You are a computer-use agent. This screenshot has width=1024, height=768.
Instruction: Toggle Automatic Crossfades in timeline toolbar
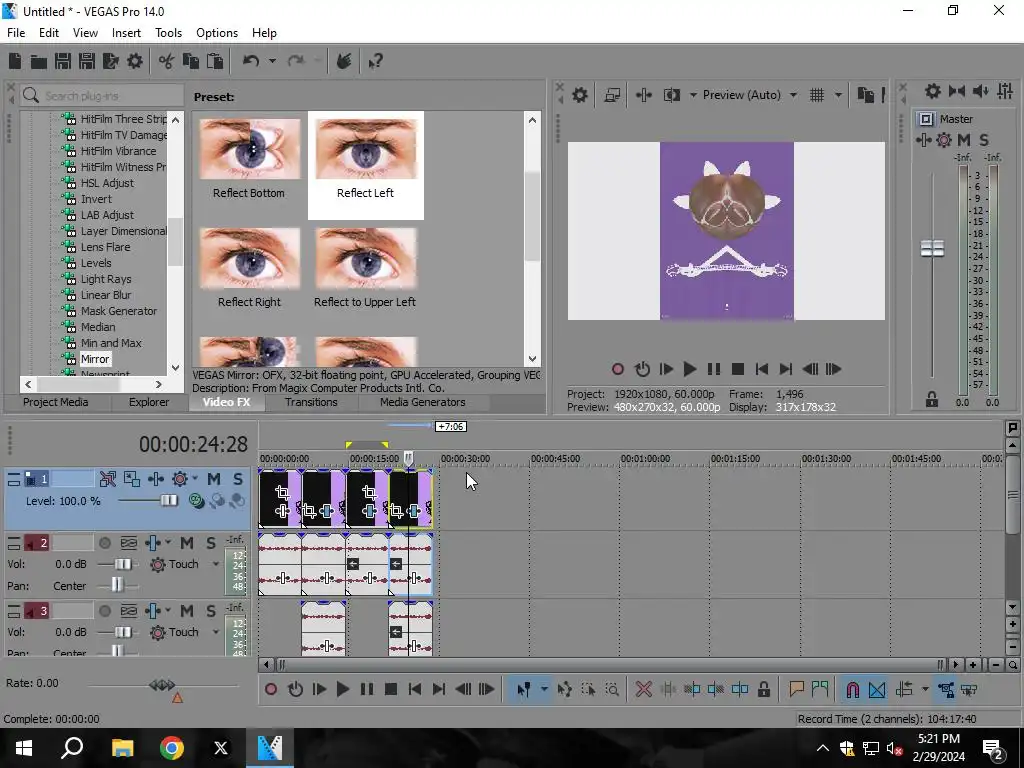877,689
